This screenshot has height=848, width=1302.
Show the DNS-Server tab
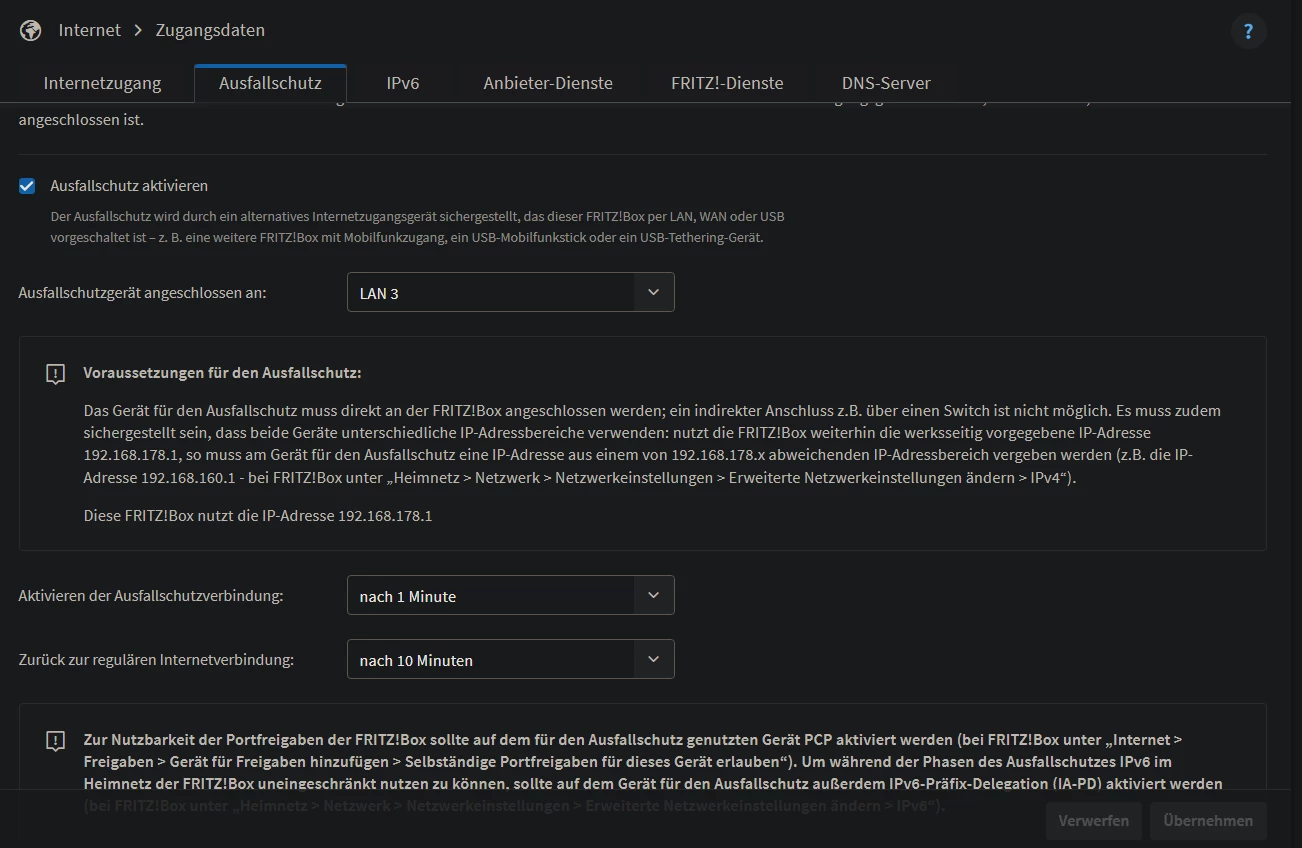tap(886, 83)
